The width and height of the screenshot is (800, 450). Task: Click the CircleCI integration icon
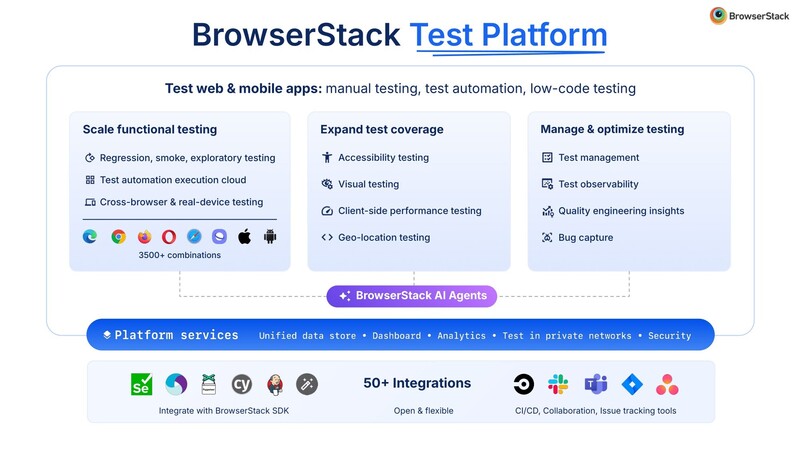pos(522,384)
